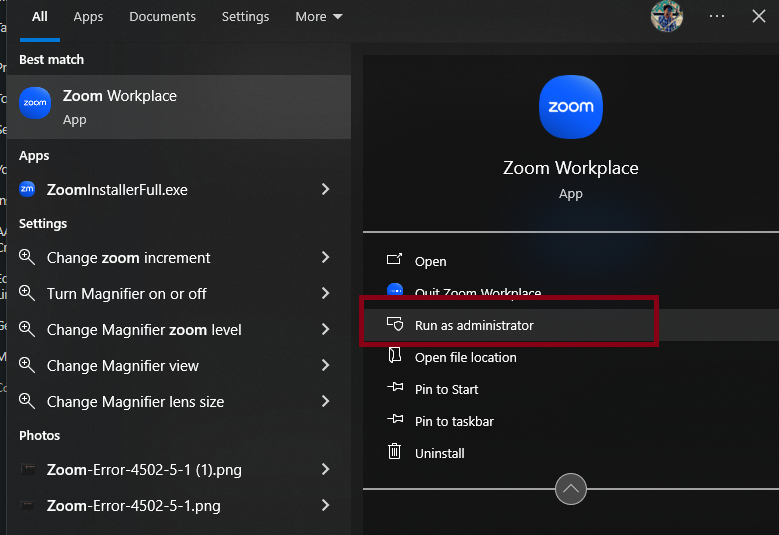Screen dimensions: 779x535
Task: Open the three-dot options menu
Action: (x=716, y=16)
